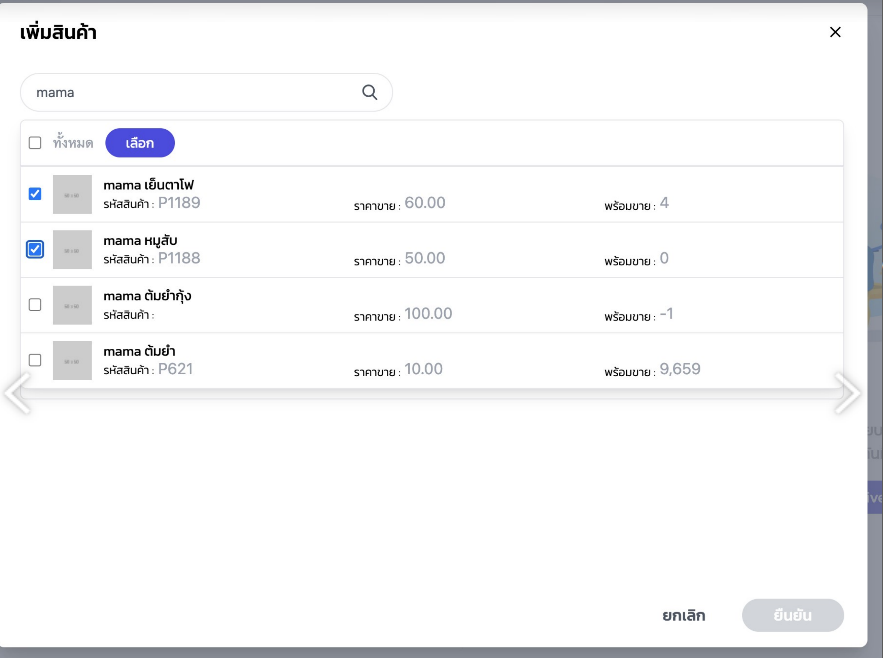
Task: Uncheck the mama หมูสับ checkbox
Action: coord(35,249)
